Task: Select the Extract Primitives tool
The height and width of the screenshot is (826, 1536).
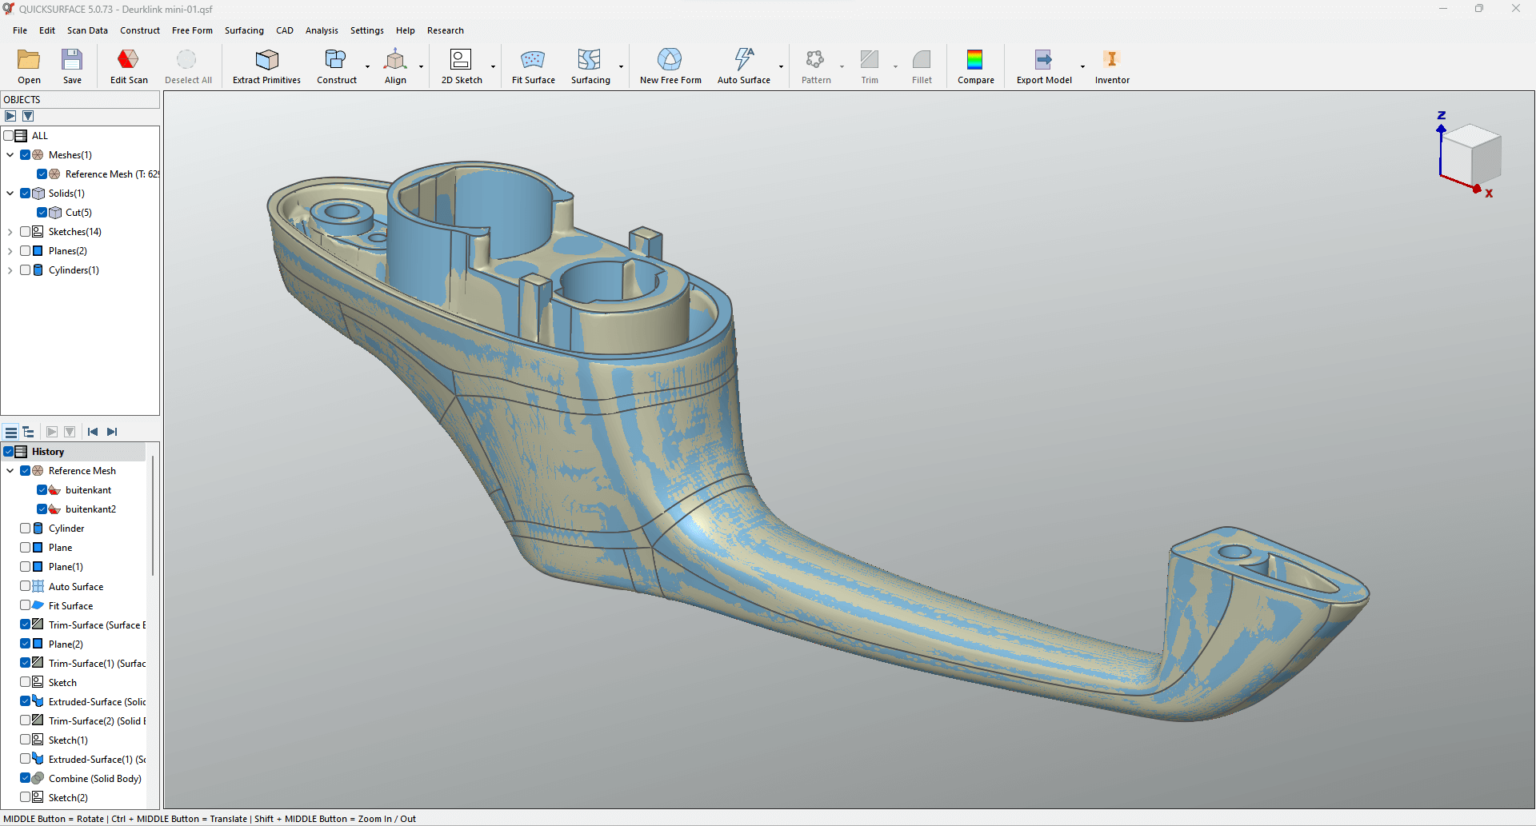Action: pos(265,65)
